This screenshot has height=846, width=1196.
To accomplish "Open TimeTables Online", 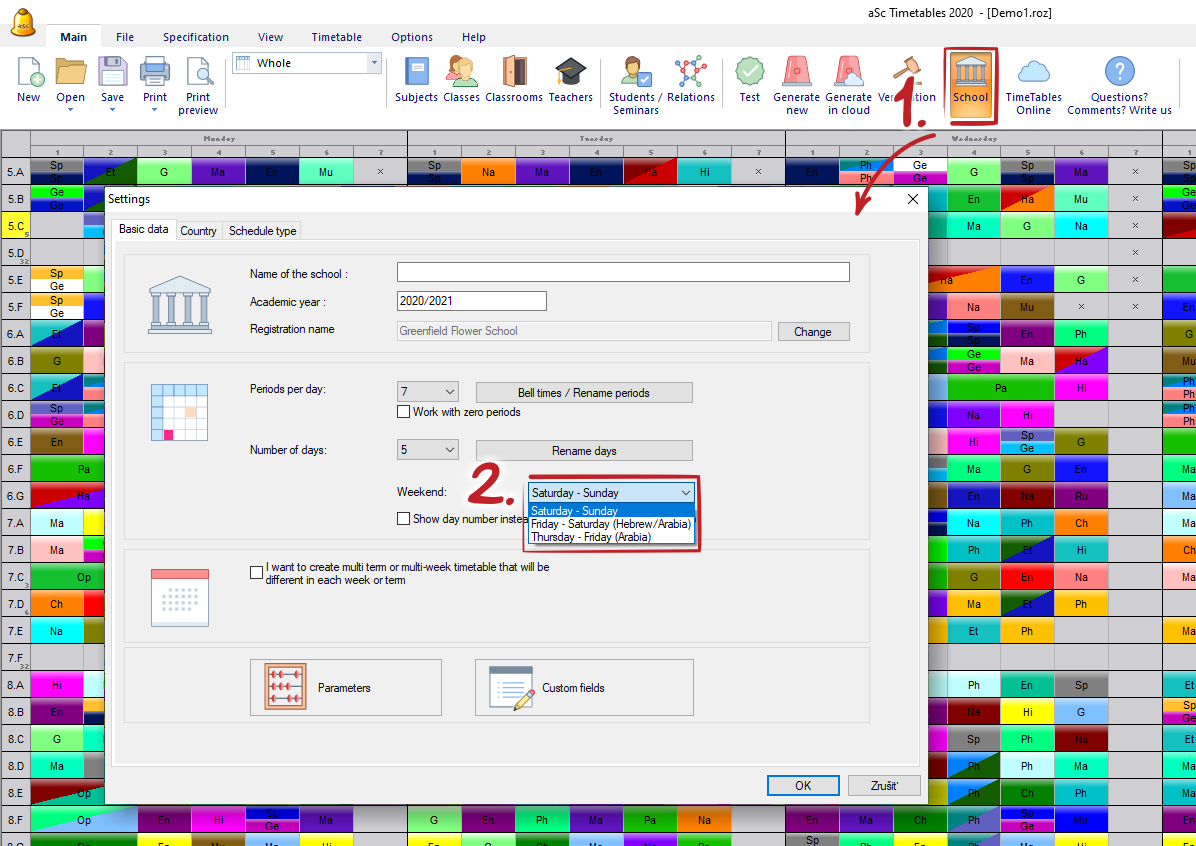I will tap(1034, 85).
